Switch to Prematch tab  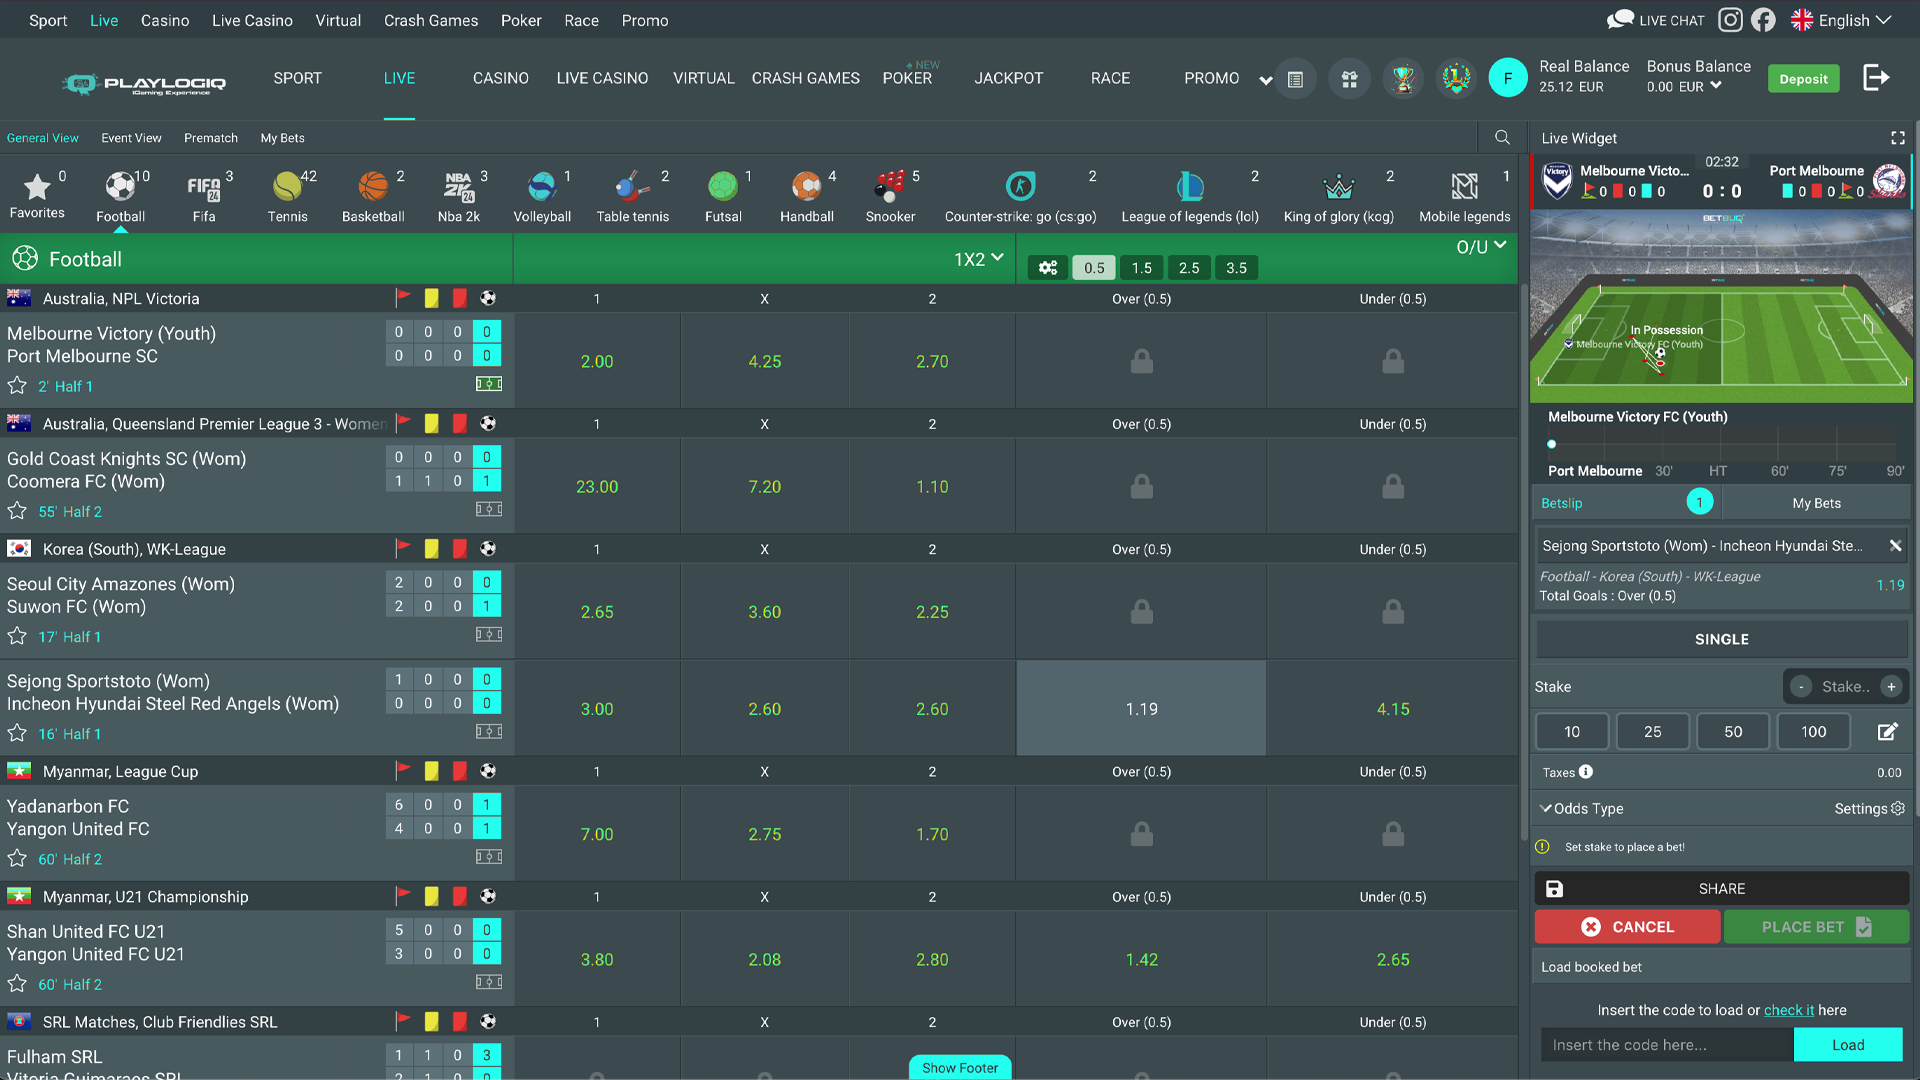coord(211,138)
